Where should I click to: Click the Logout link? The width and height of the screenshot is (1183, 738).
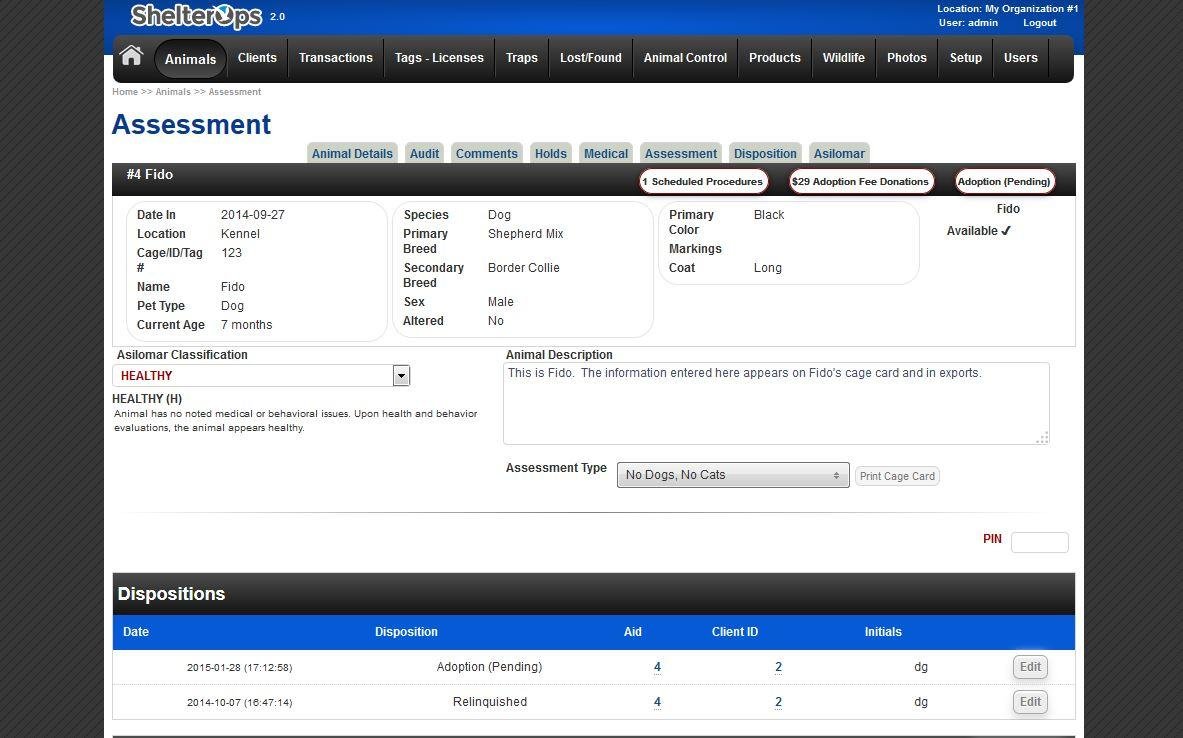tap(1039, 22)
